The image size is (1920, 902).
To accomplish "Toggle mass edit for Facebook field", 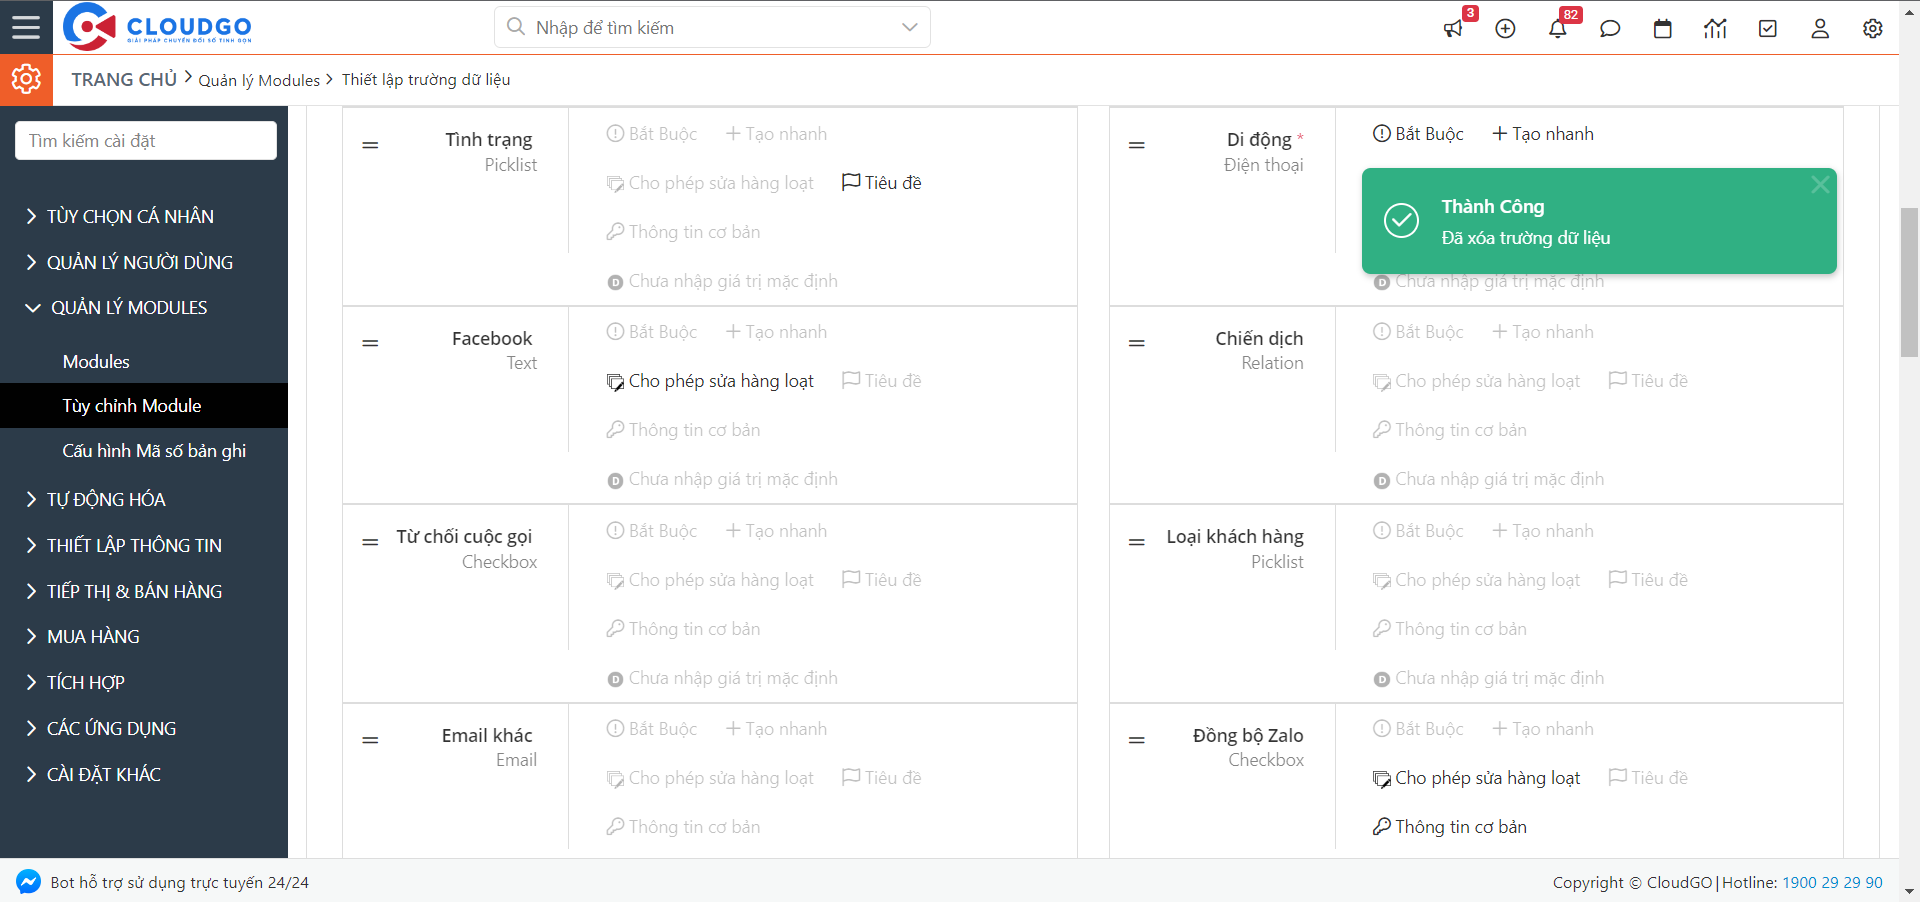I will [710, 381].
